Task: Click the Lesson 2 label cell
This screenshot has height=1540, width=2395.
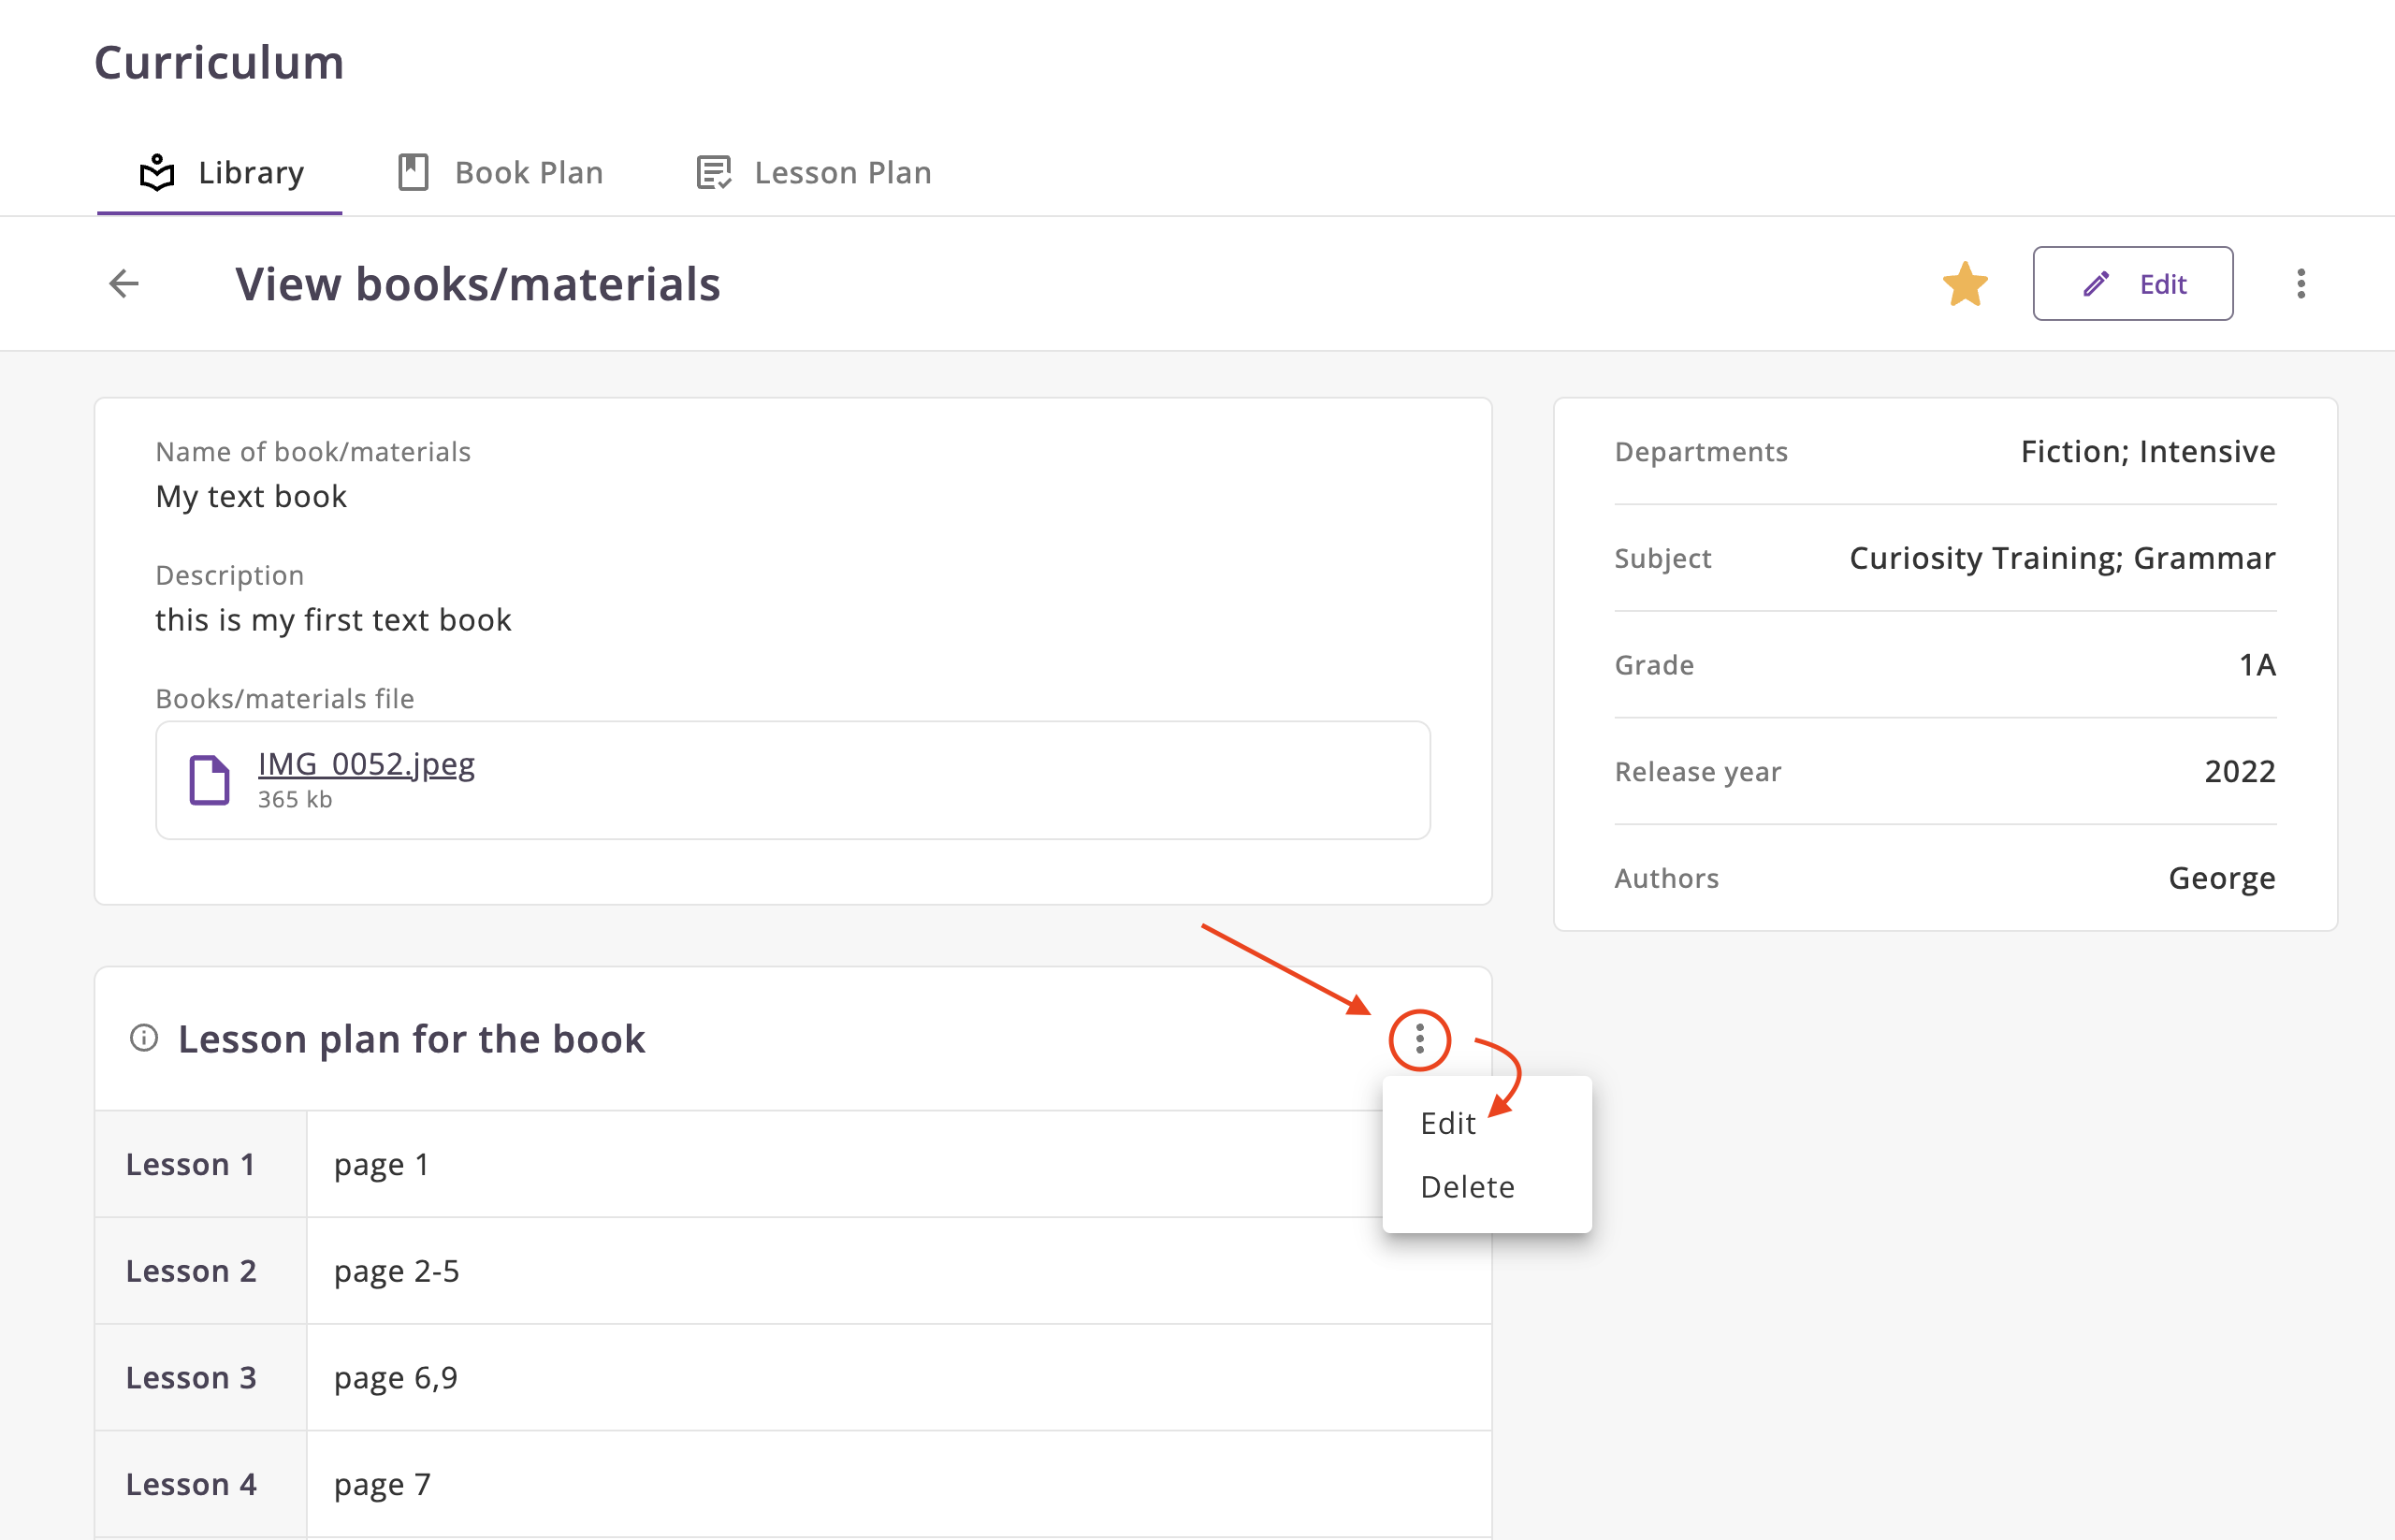Action: (191, 1271)
